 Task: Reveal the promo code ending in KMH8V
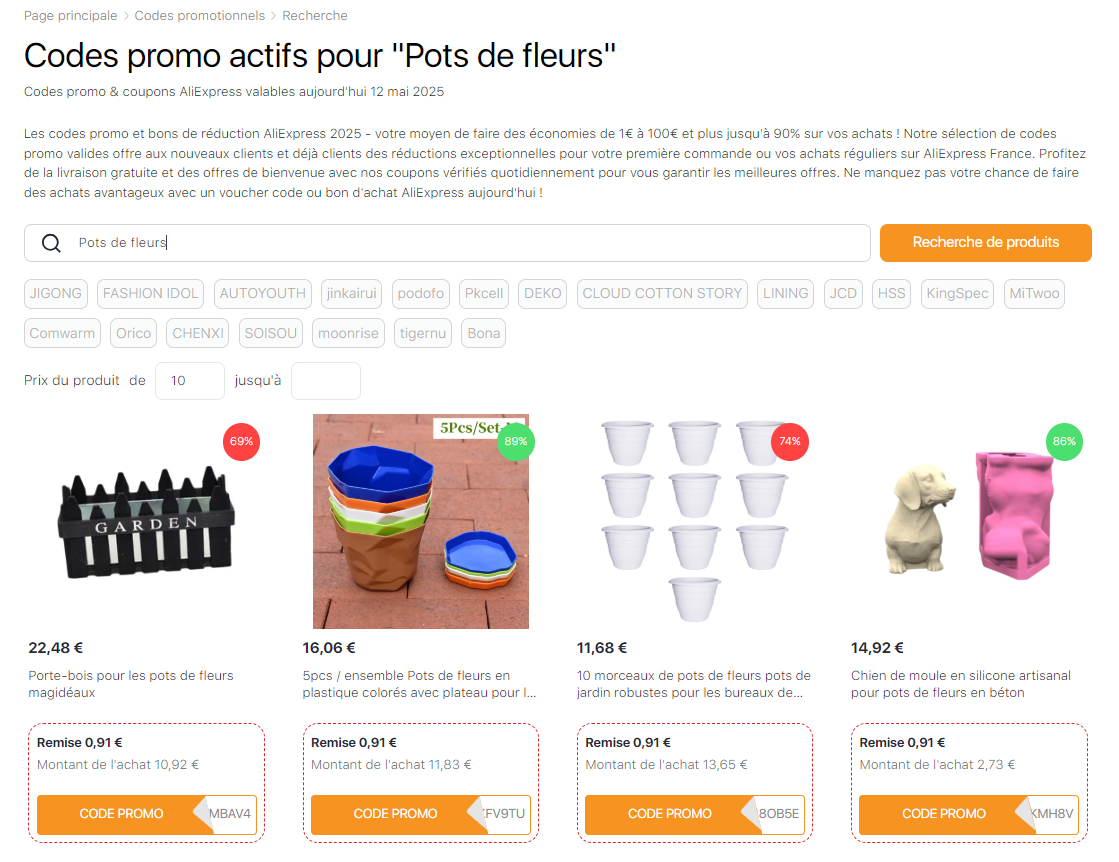(968, 814)
